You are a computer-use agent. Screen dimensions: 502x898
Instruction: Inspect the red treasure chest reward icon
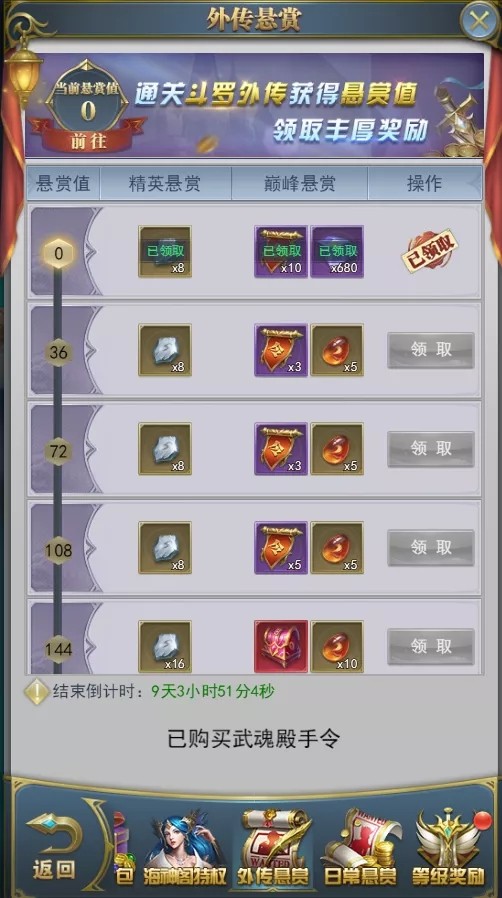click(281, 647)
